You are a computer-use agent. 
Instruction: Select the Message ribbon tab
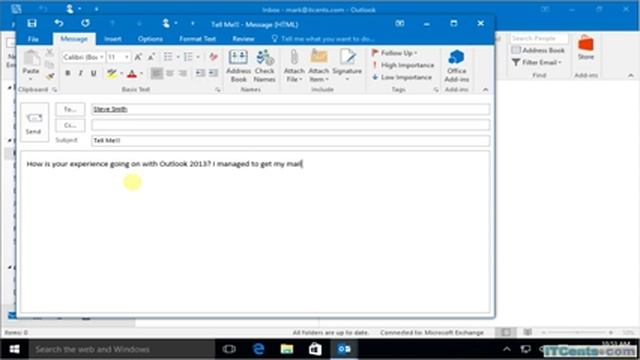[x=74, y=39]
